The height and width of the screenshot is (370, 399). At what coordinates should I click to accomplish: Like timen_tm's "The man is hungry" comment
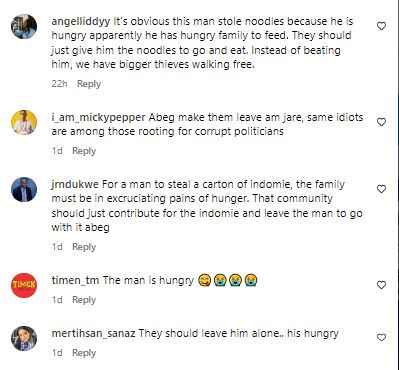[x=381, y=285]
